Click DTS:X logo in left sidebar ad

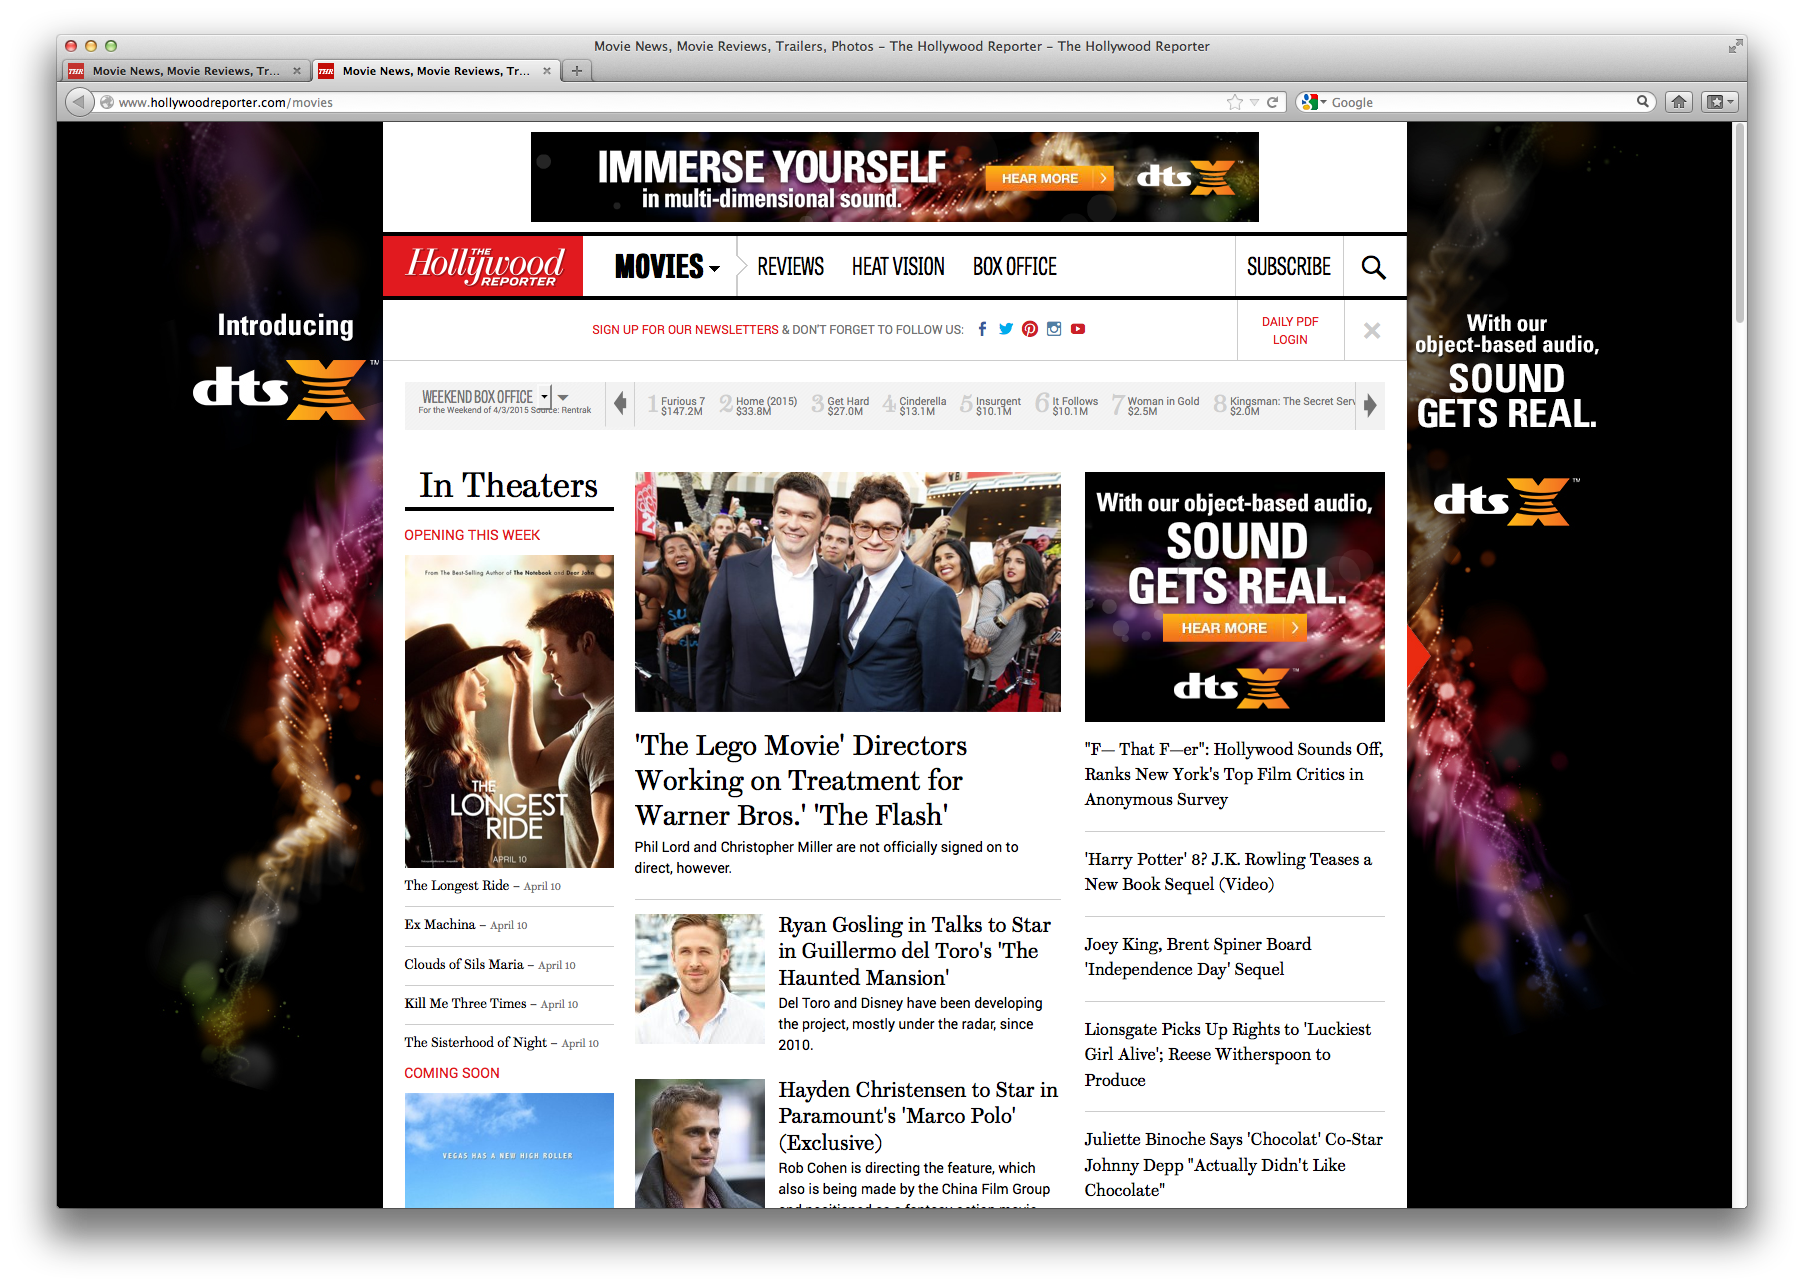(286, 389)
